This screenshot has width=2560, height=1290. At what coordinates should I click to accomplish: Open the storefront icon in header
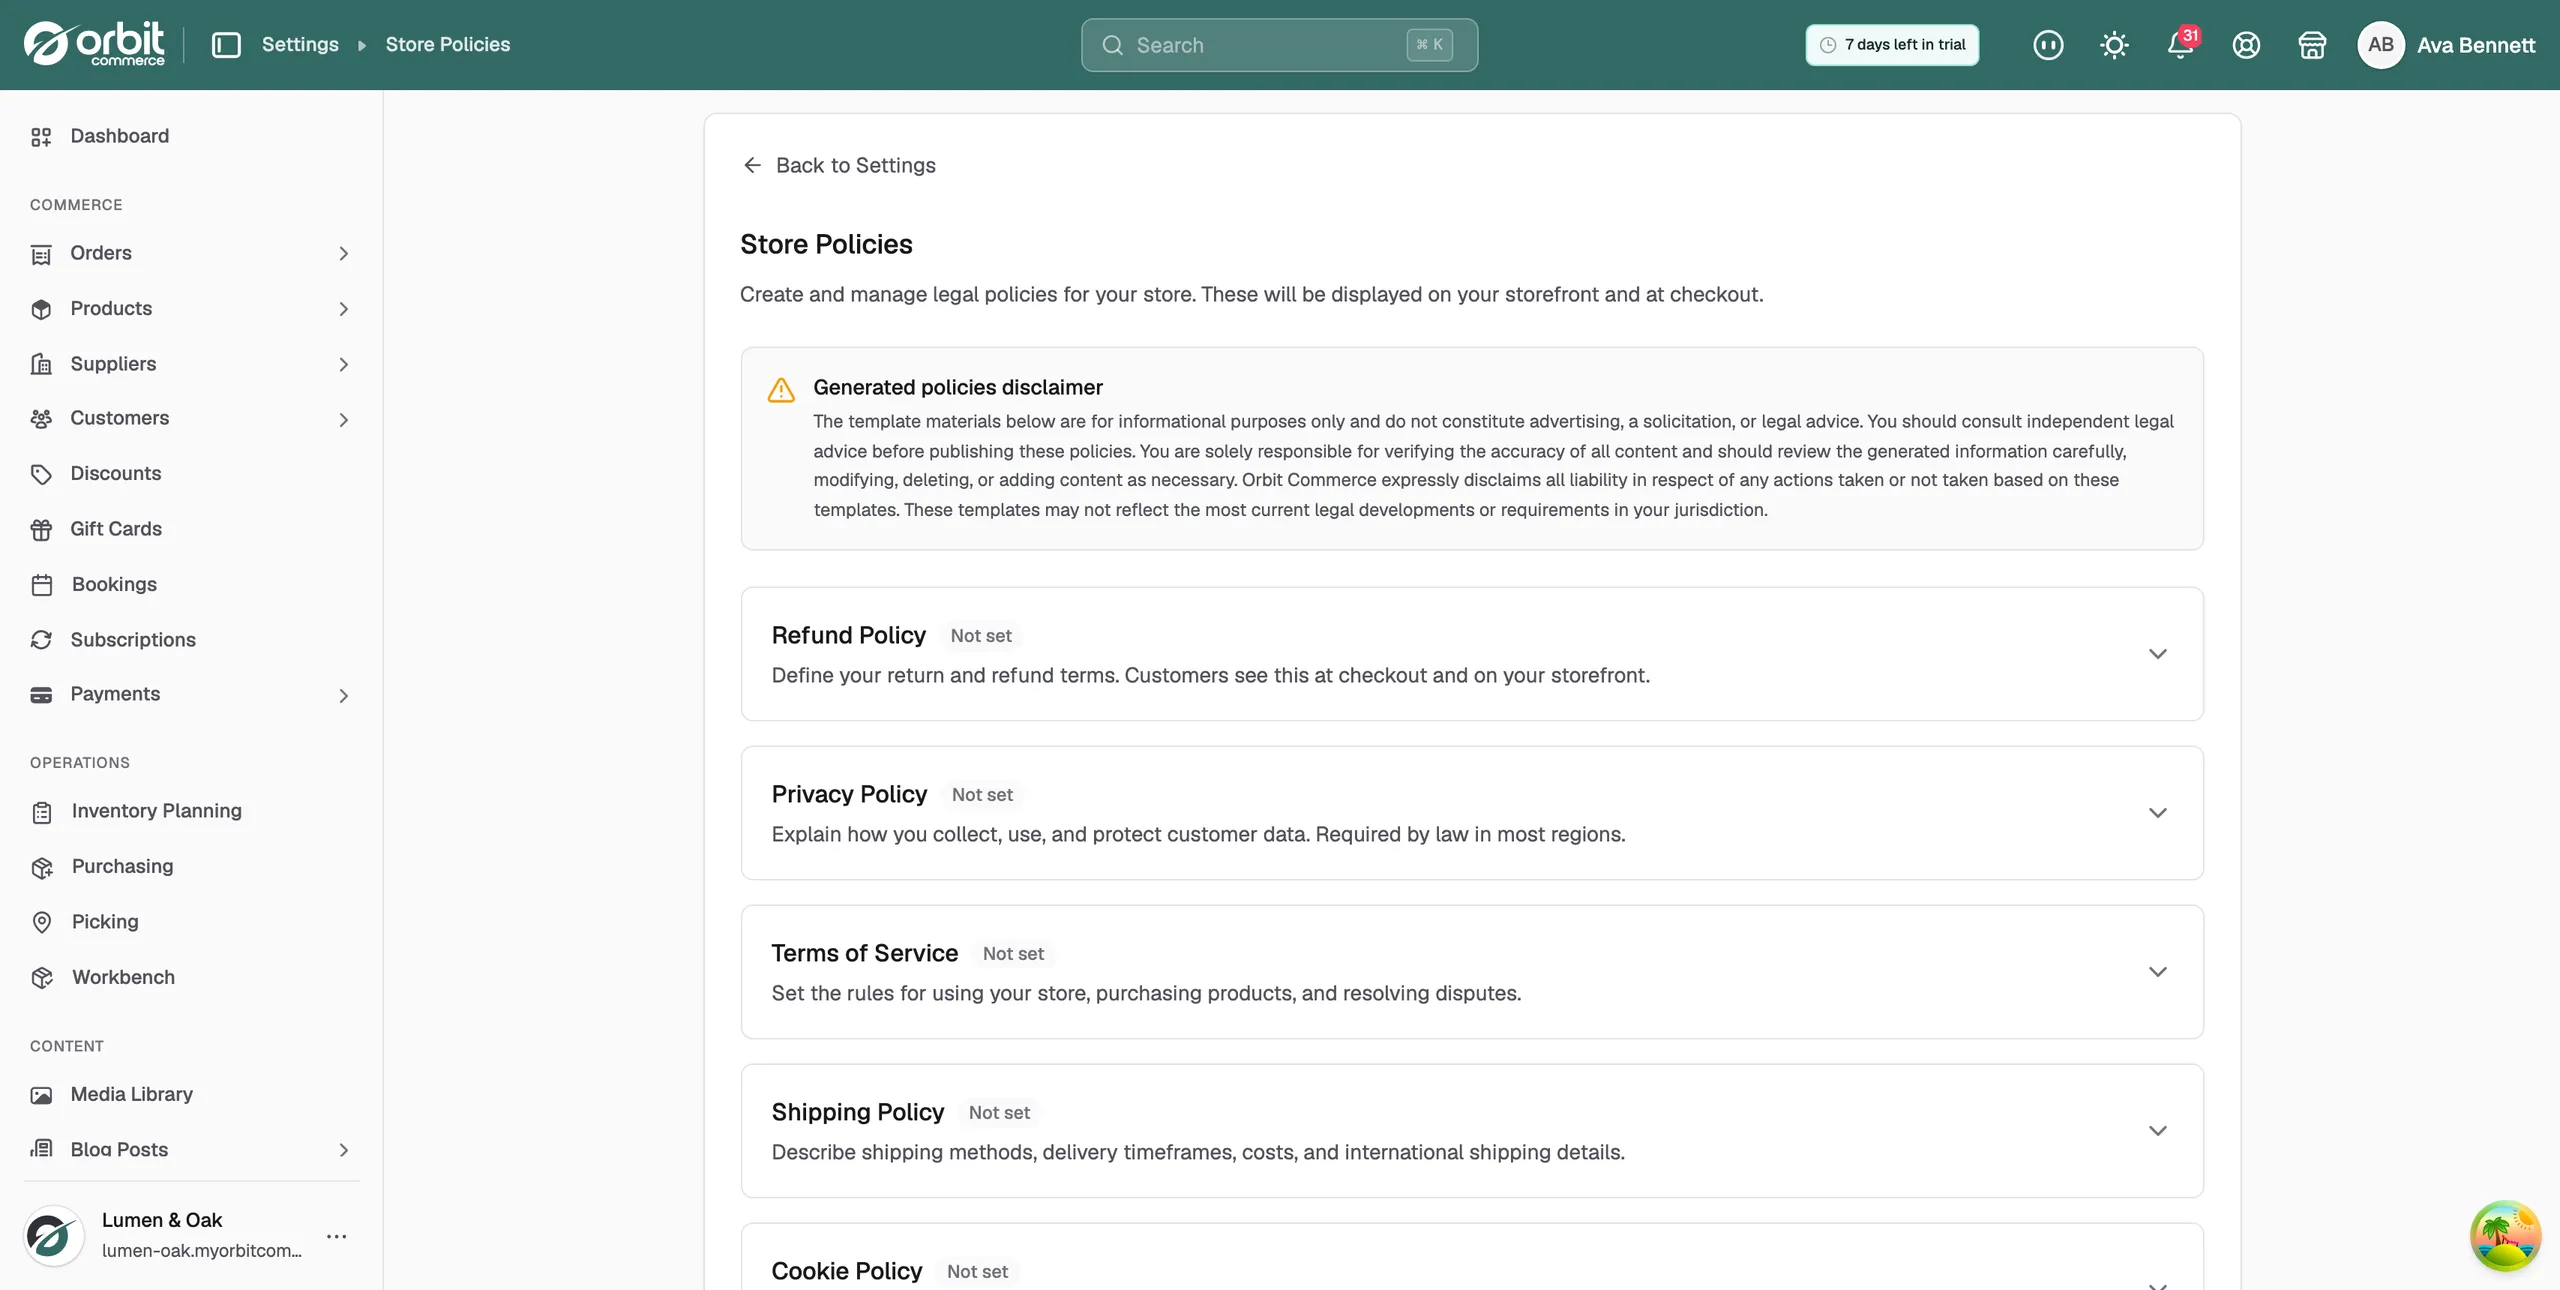click(x=2312, y=45)
